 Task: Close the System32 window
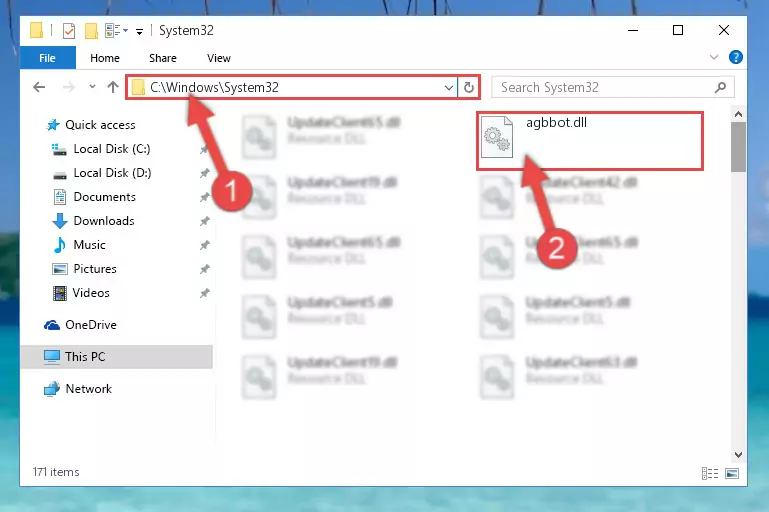pos(723,30)
